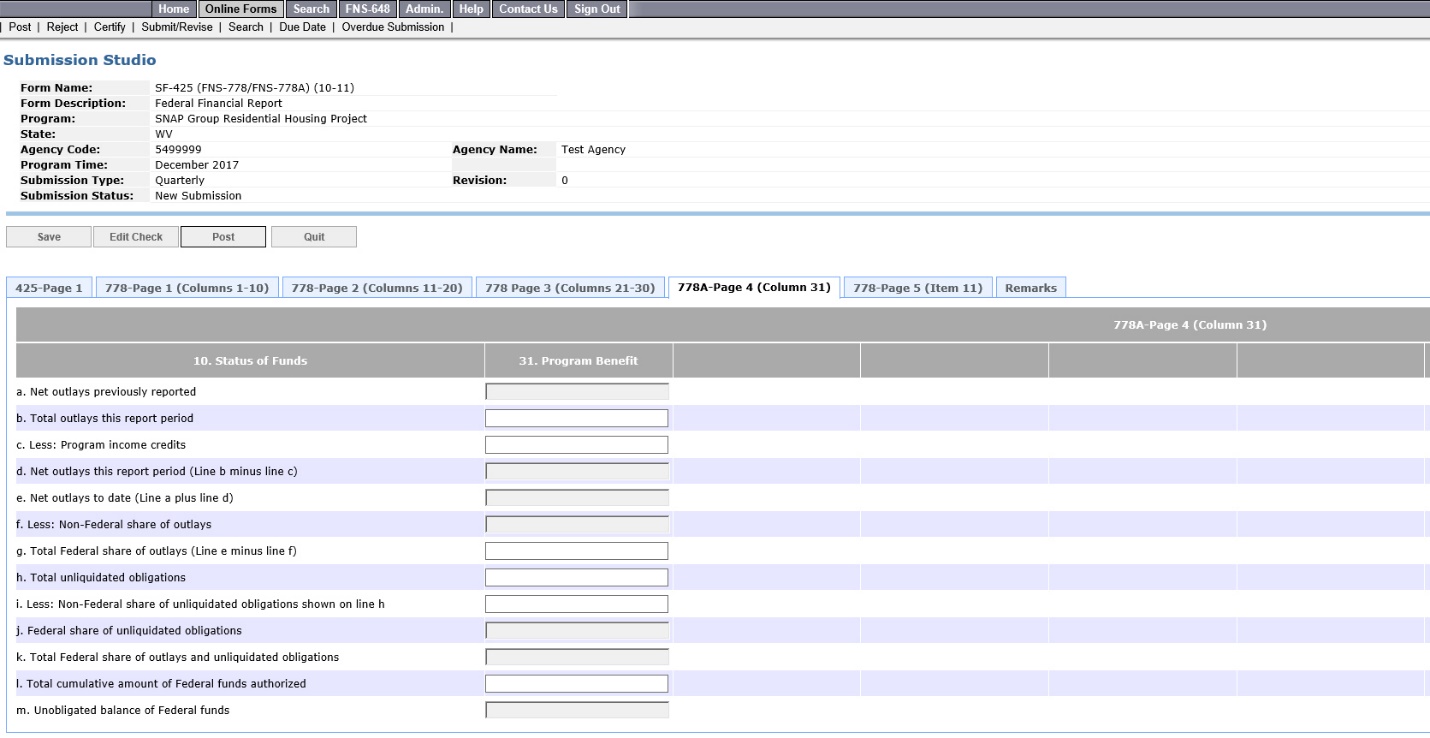
Task: Click the Post button below submission details
Action: click(223, 237)
